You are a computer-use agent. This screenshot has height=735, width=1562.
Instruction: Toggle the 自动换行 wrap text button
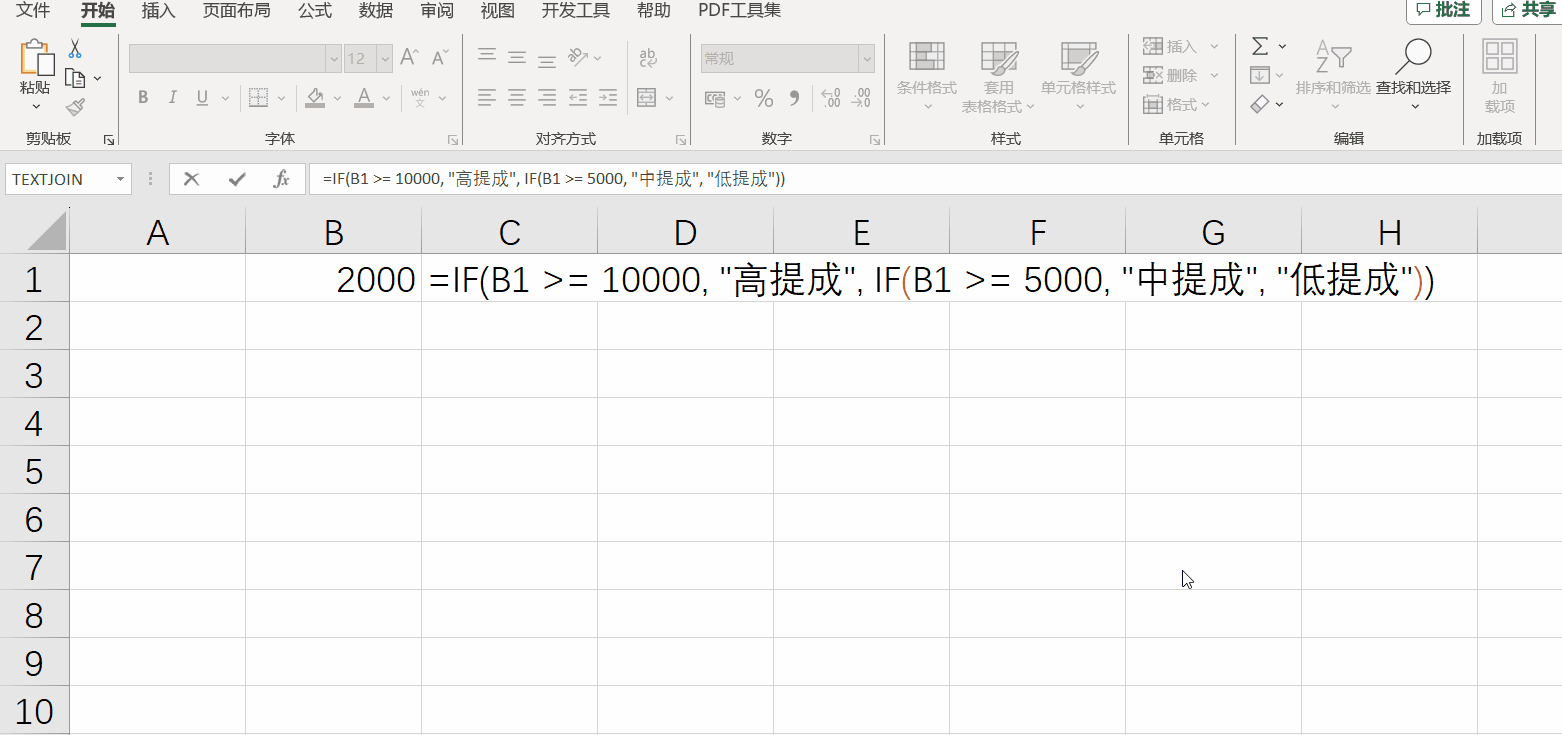click(x=647, y=58)
